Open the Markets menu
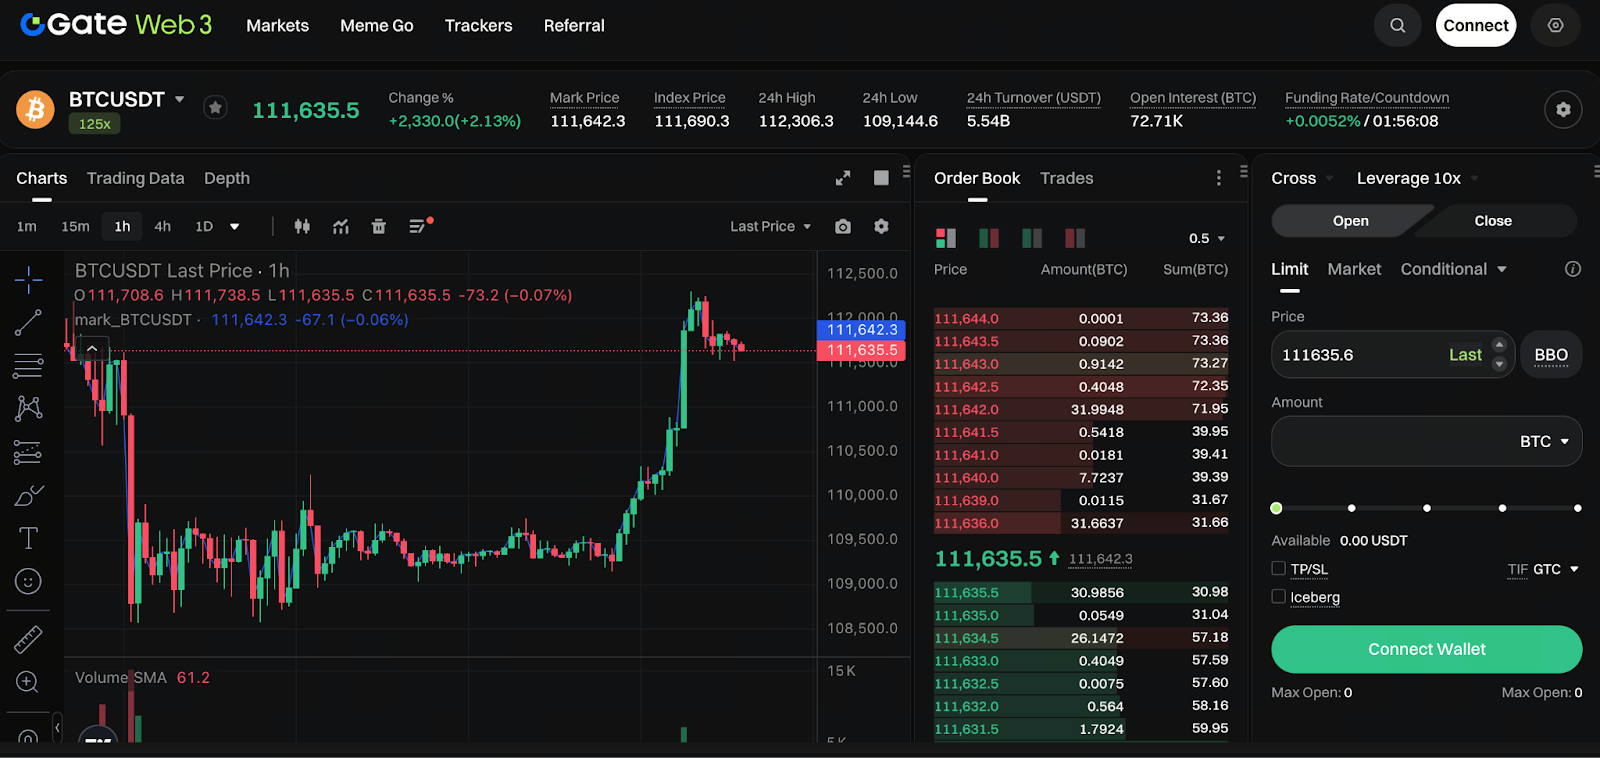This screenshot has height=758, width=1600. point(278,26)
